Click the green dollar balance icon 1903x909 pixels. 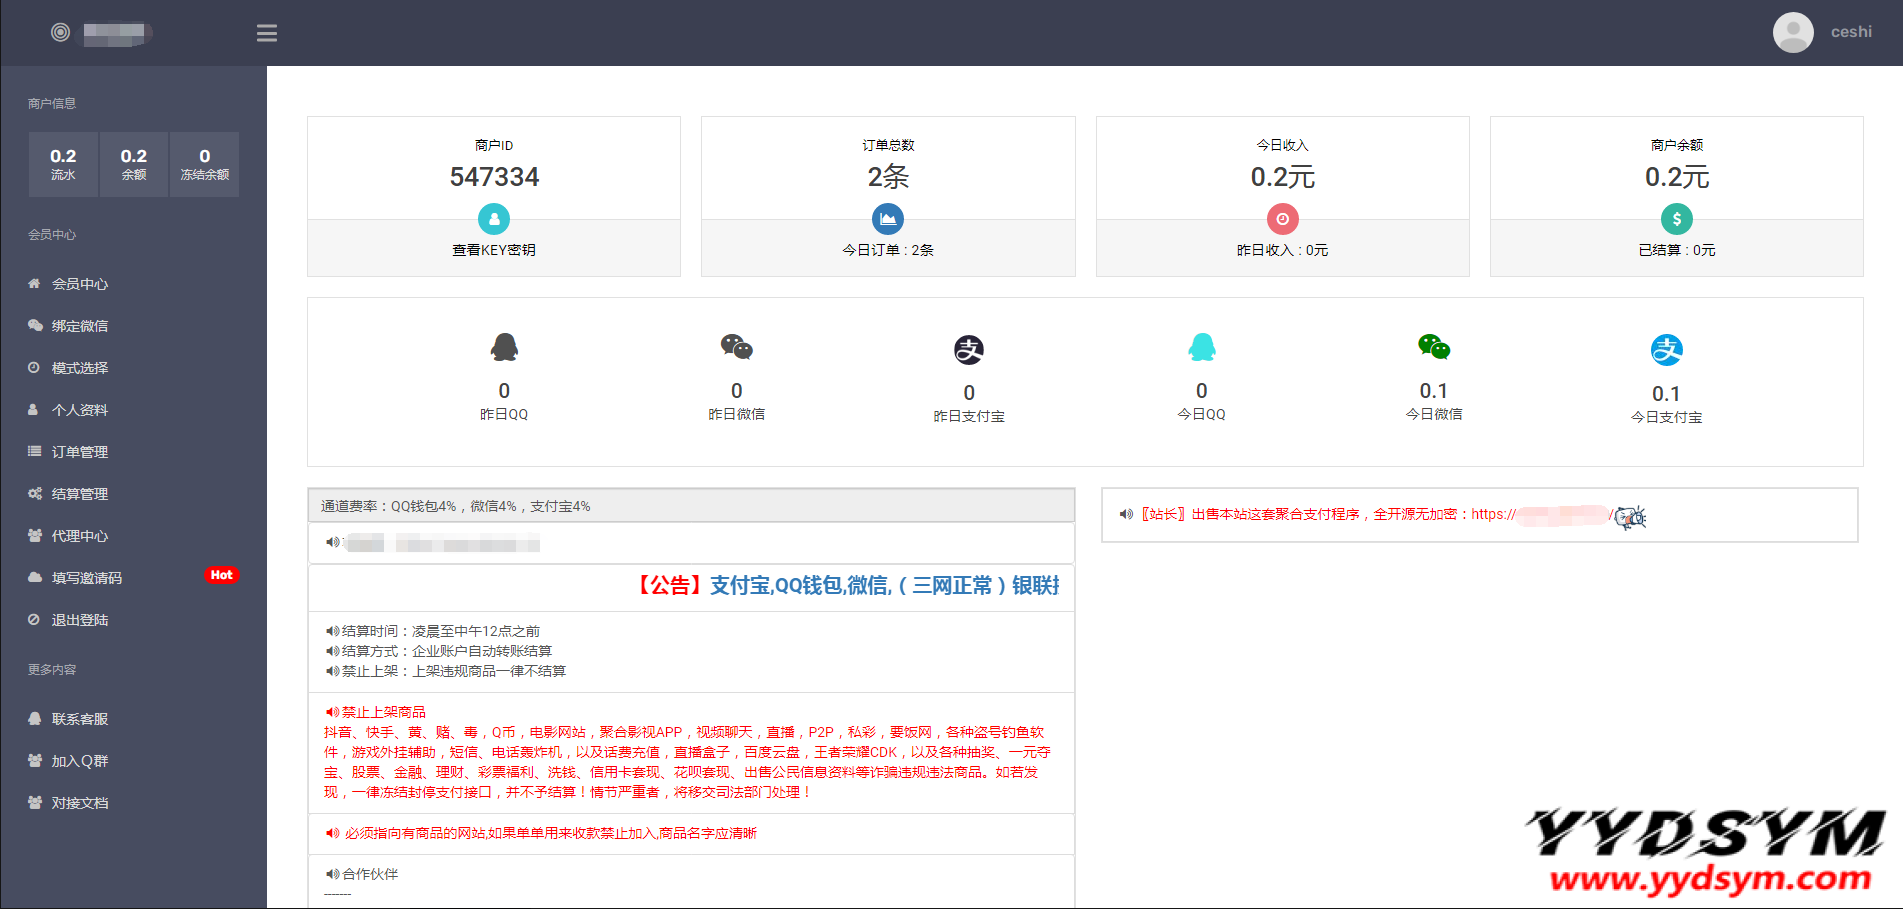(x=1676, y=218)
